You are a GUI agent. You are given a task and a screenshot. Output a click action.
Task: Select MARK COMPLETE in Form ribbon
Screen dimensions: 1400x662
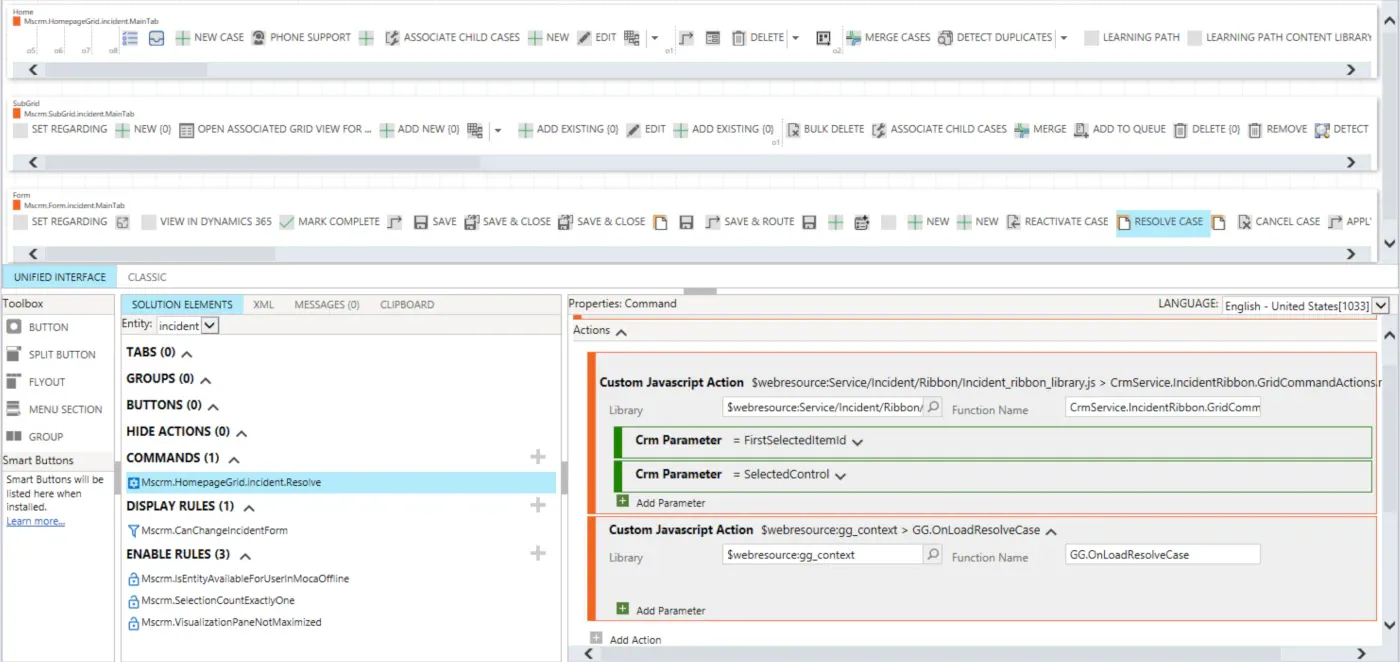[329, 222]
